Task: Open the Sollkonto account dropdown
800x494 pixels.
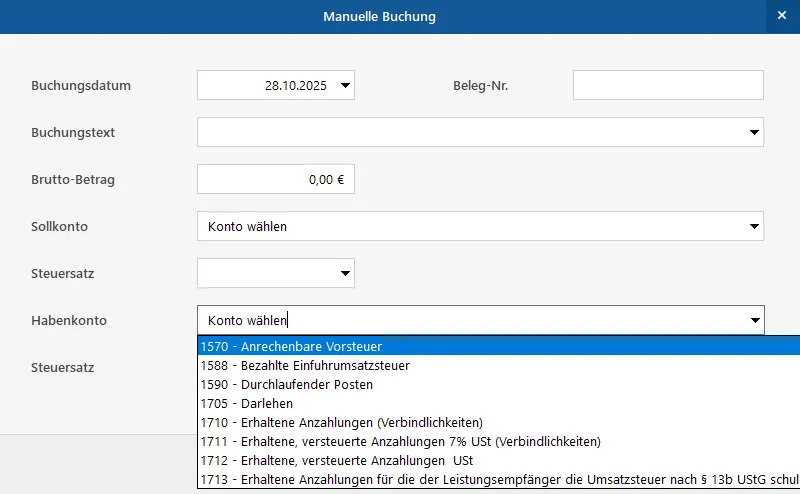Action: [x=753, y=226]
